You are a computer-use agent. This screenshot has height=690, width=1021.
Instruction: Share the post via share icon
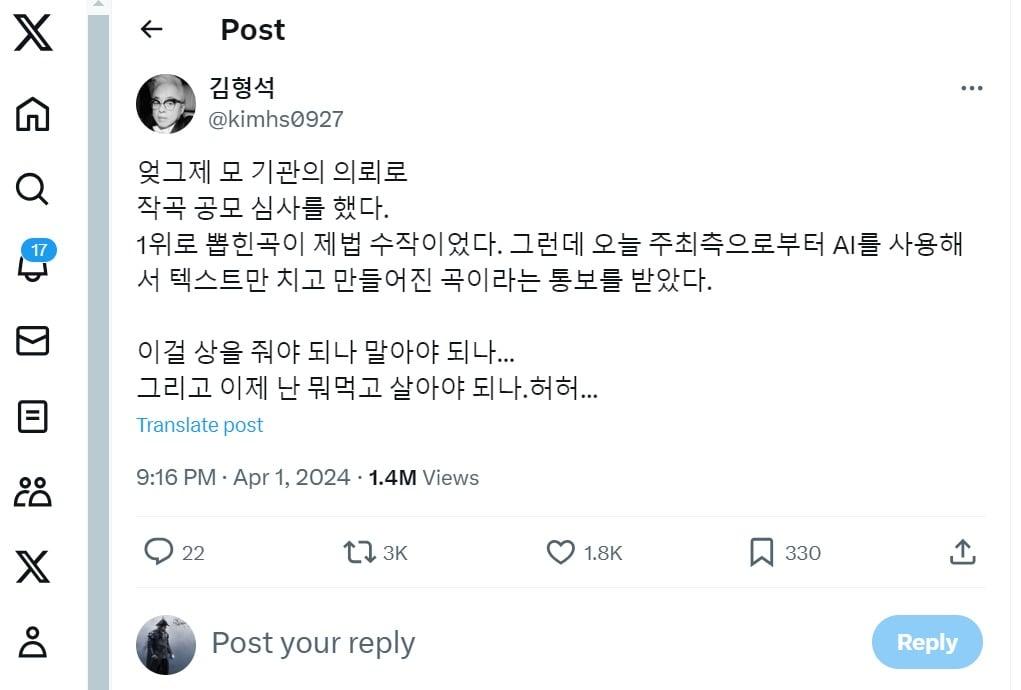click(962, 552)
